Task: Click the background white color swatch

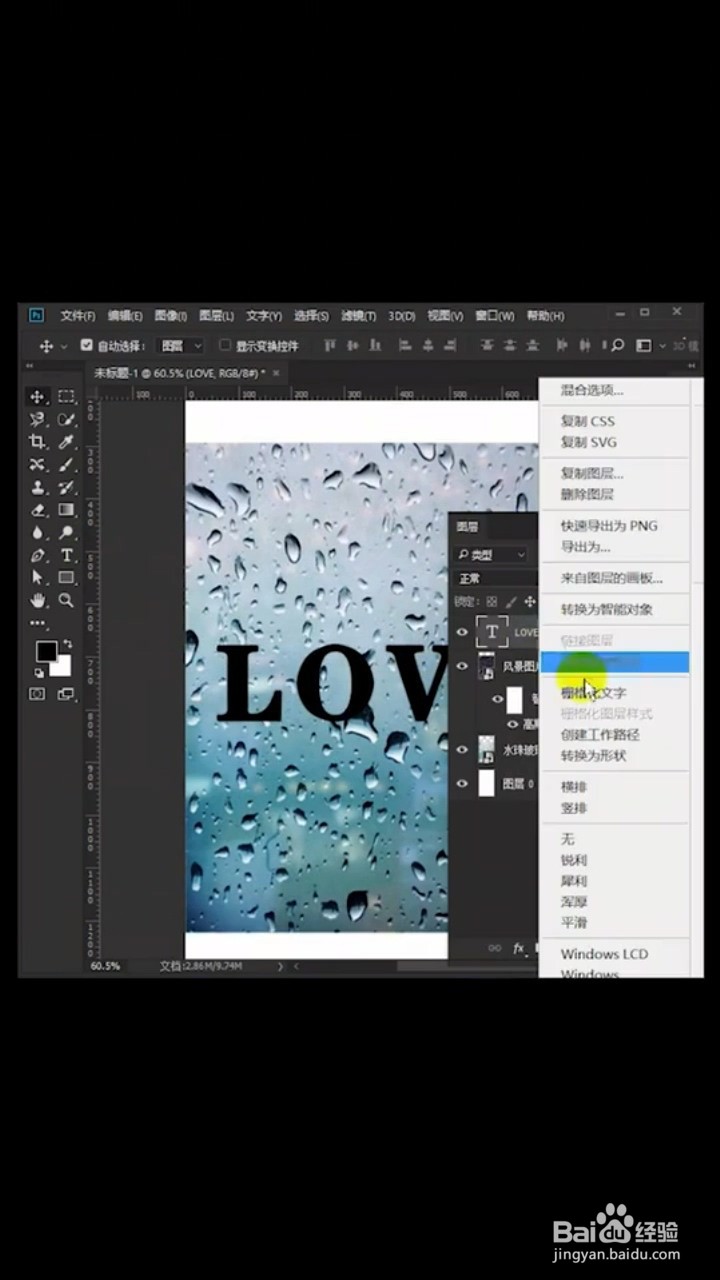Action: click(x=64, y=668)
